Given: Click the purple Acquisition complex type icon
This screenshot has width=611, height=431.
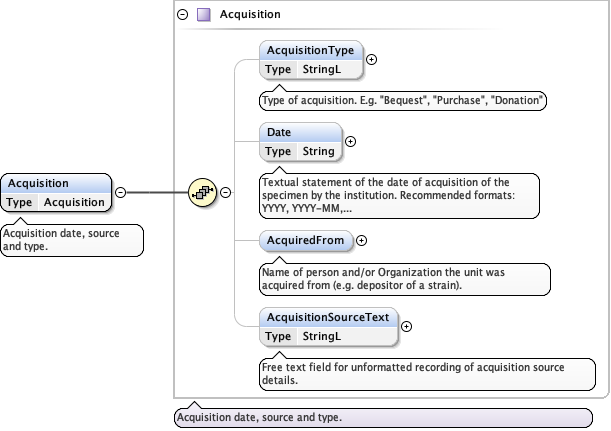Looking at the screenshot, I should 203,15.
